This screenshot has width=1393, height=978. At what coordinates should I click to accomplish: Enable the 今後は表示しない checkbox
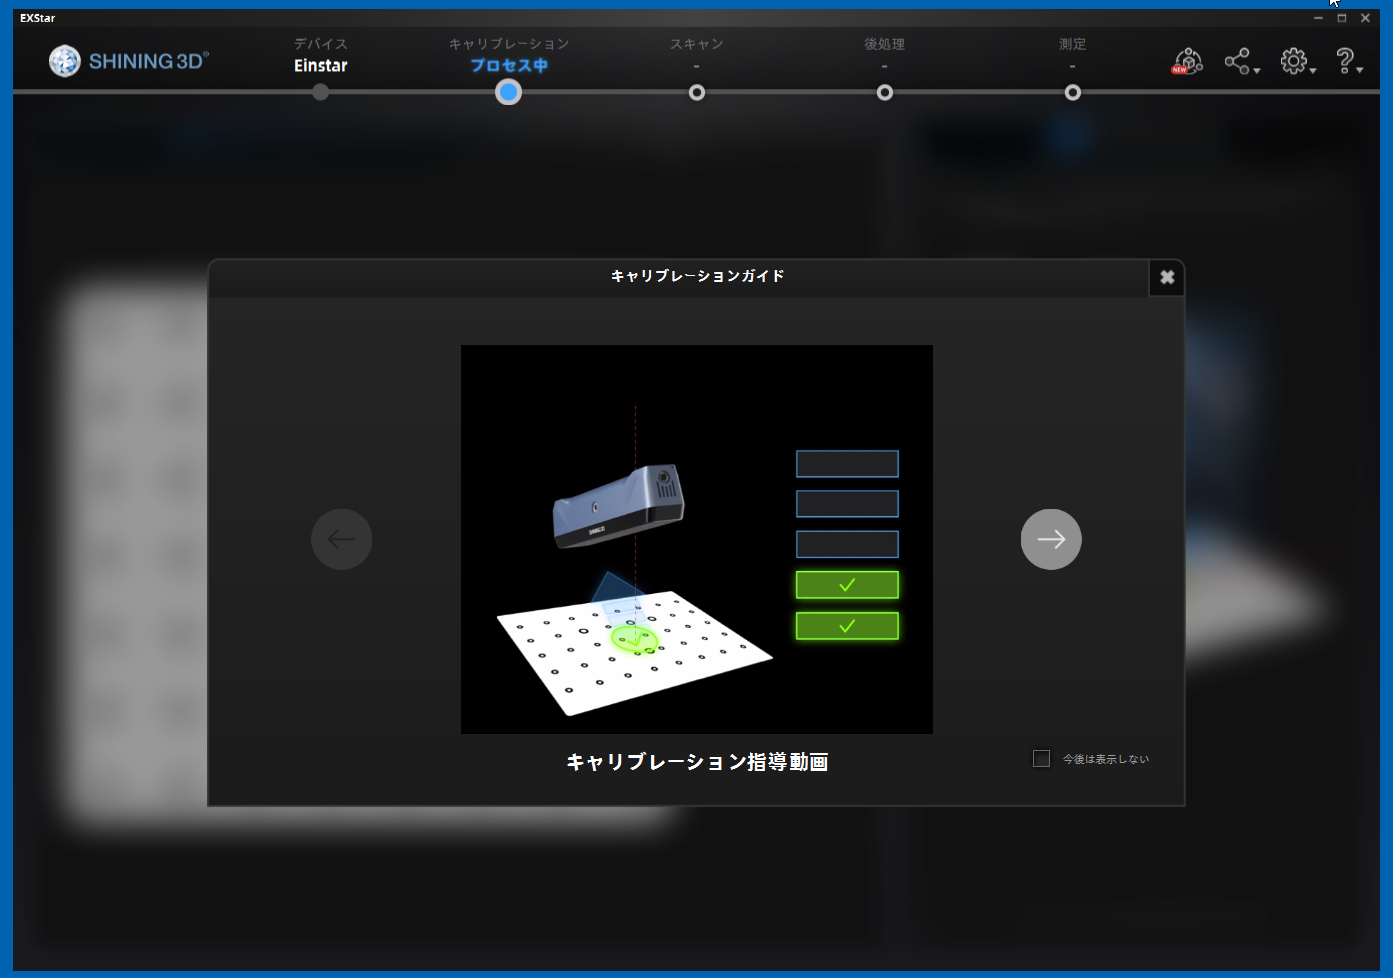click(x=1041, y=759)
